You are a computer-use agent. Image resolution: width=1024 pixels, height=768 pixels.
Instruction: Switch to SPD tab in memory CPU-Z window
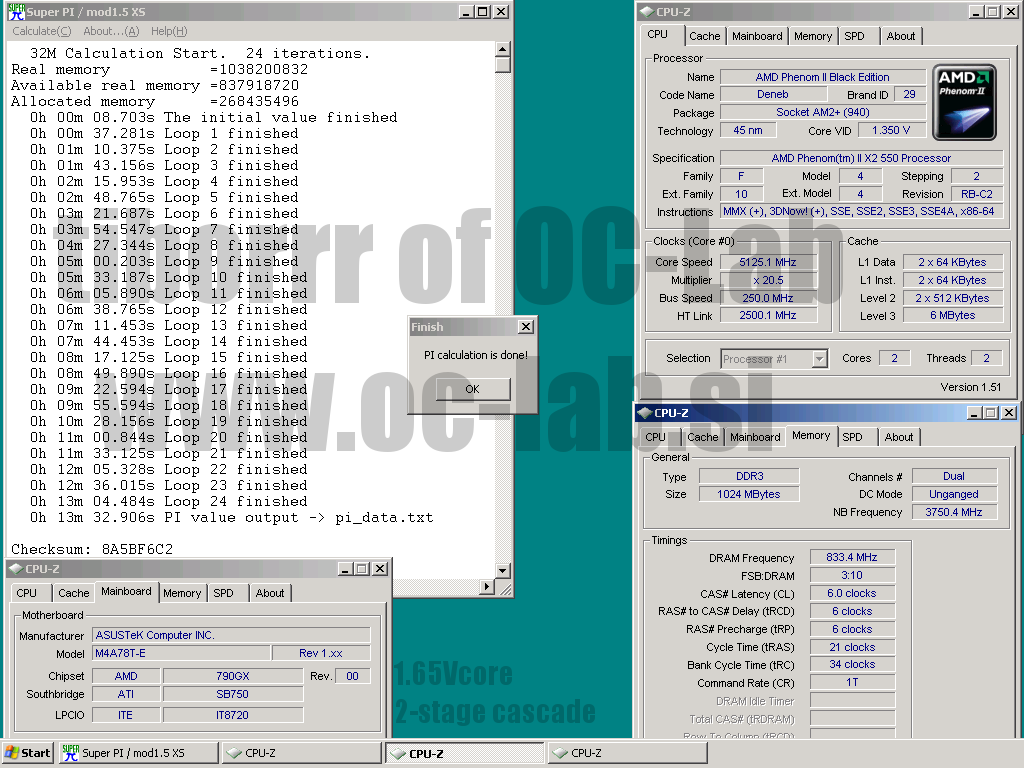coord(852,437)
